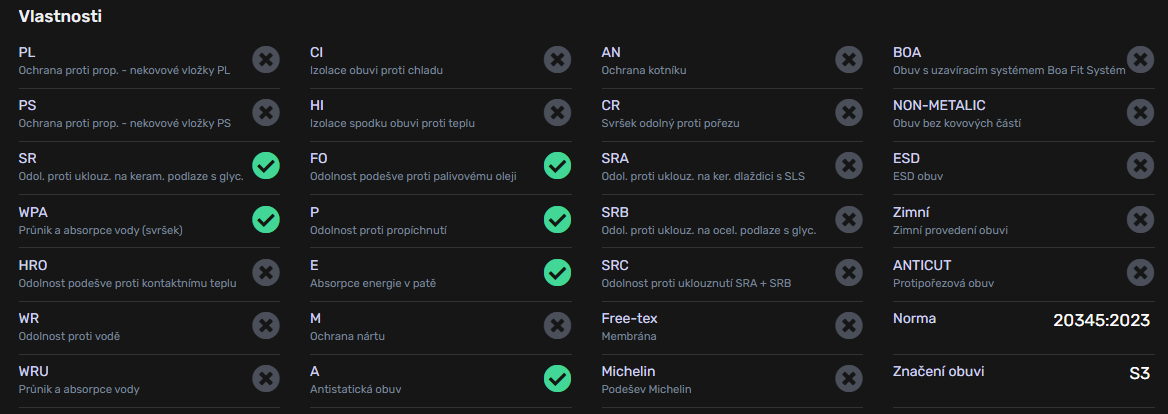Click the WRU property description text
This screenshot has width=1168, height=414.
[79, 389]
